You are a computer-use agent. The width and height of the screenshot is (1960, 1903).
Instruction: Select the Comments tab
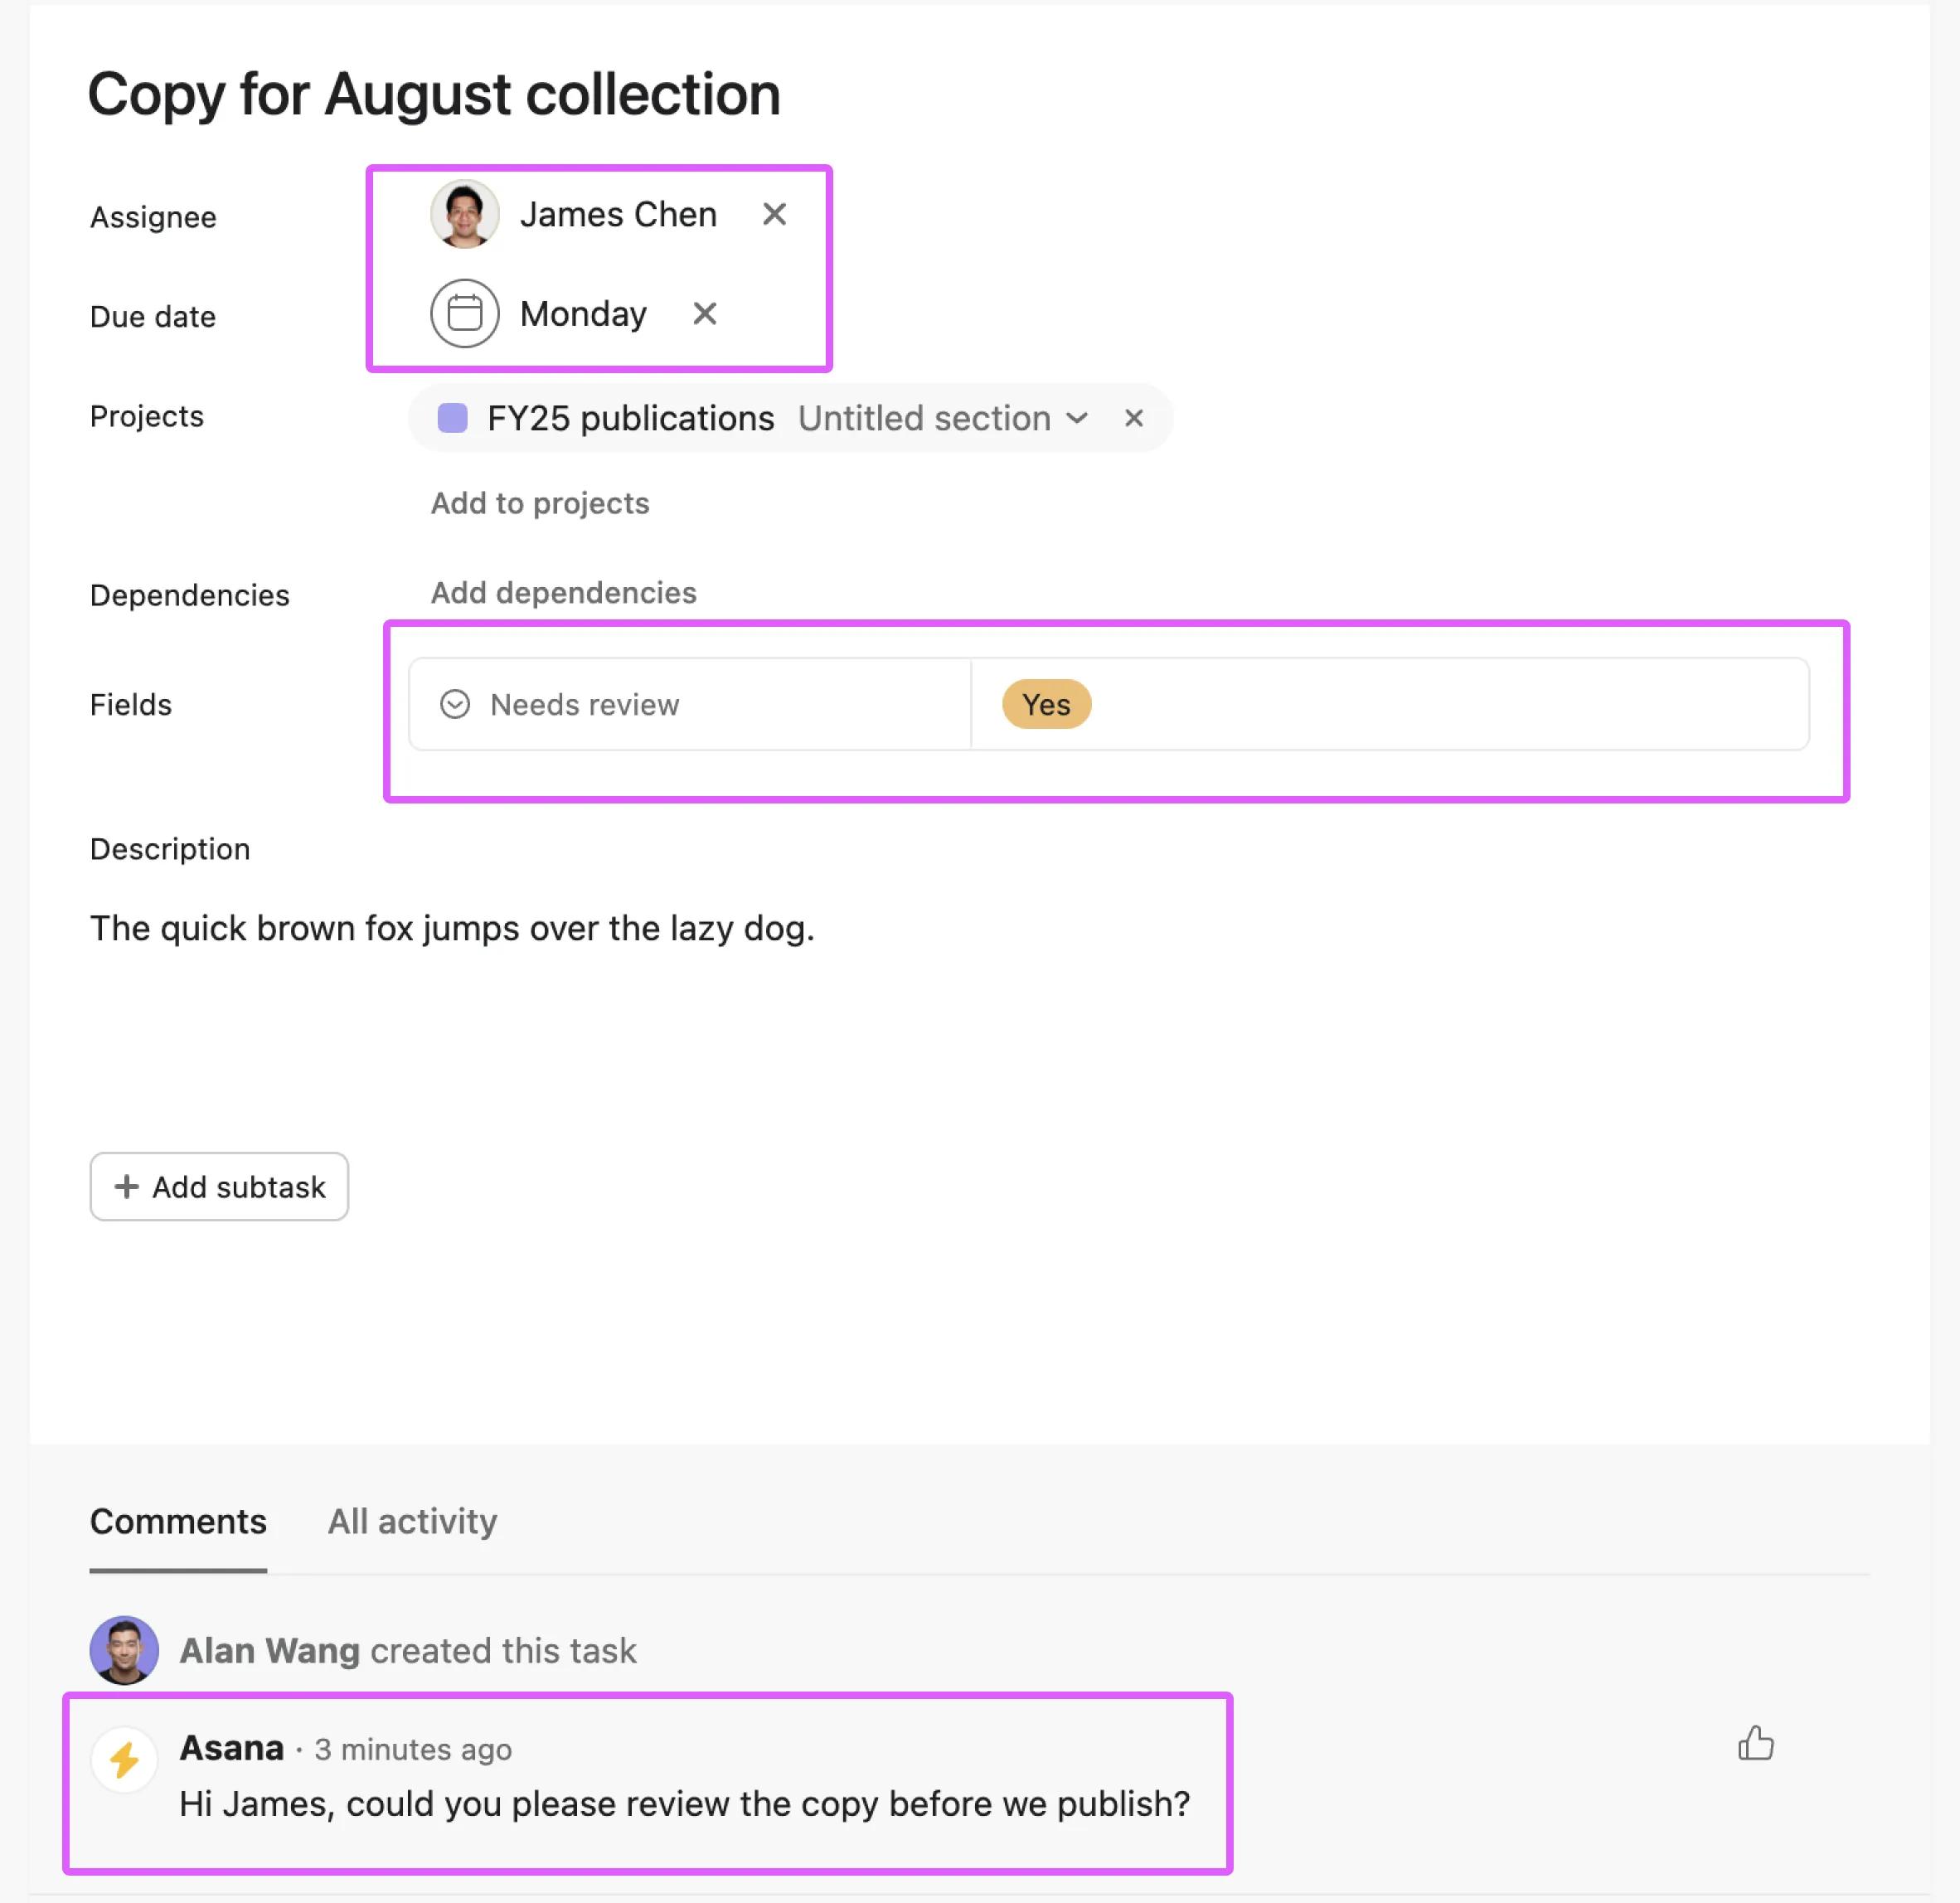coord(178,1521)
